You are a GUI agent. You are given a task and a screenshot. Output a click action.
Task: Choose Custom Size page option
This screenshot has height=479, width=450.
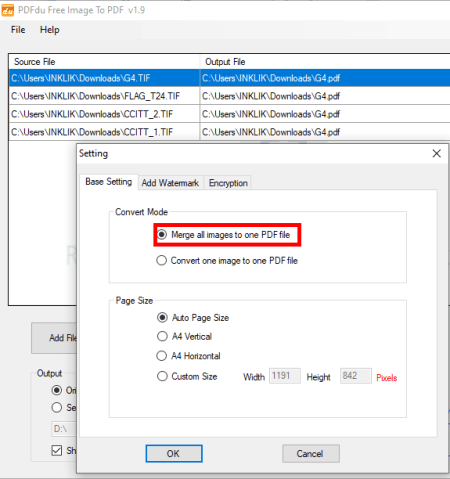click(187, 376)
